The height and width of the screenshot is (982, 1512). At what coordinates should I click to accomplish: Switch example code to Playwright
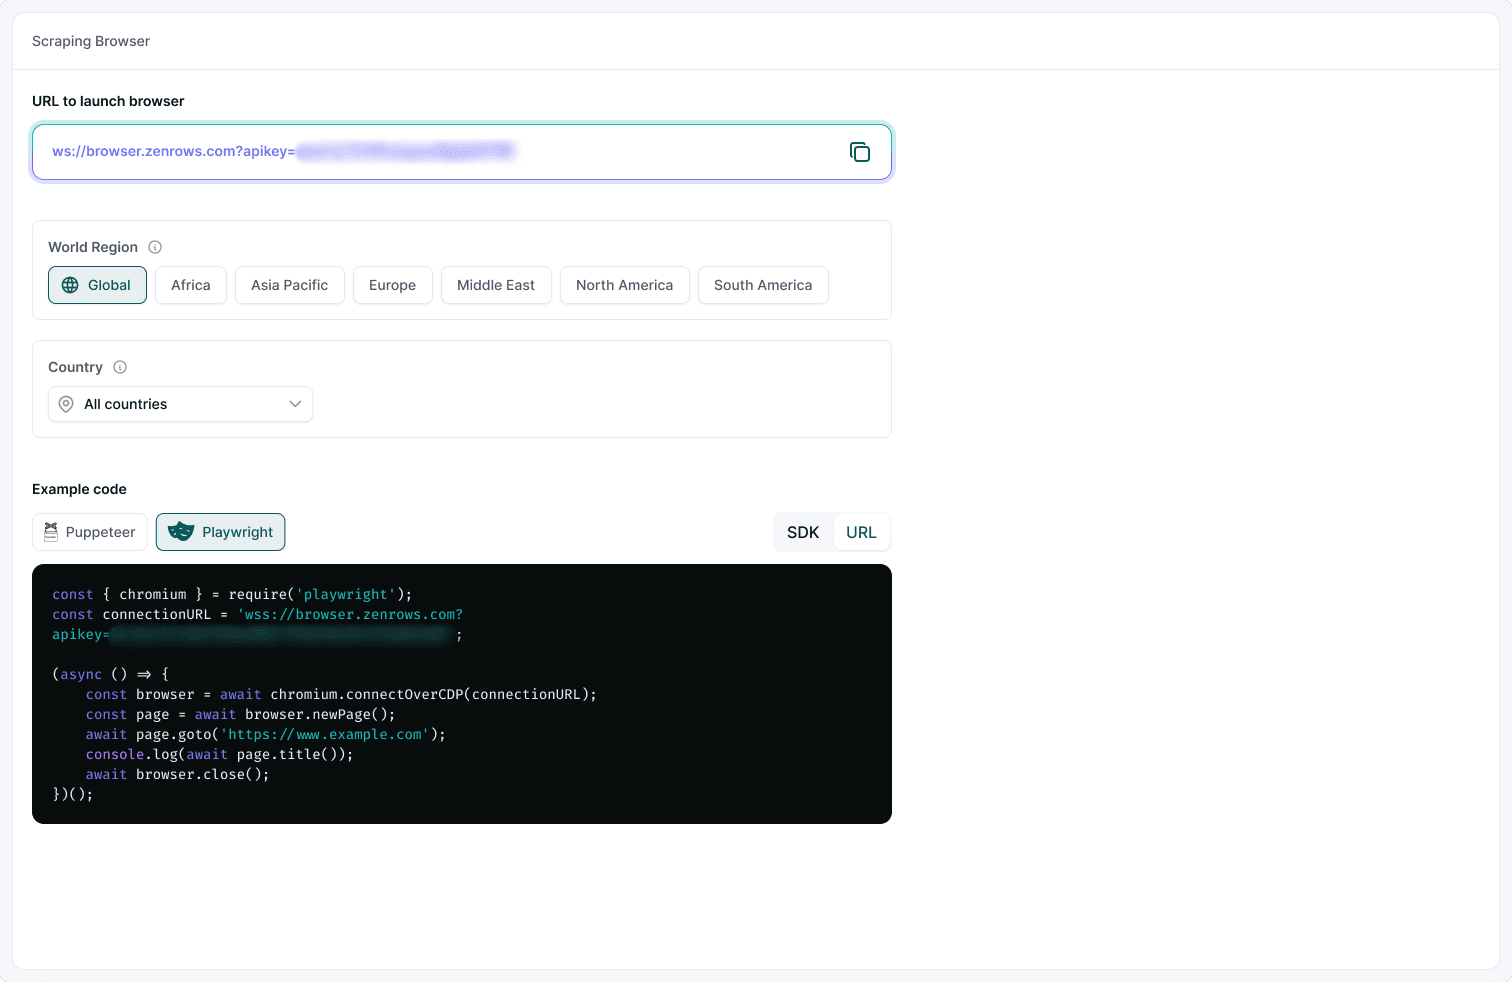coord(221,532)
